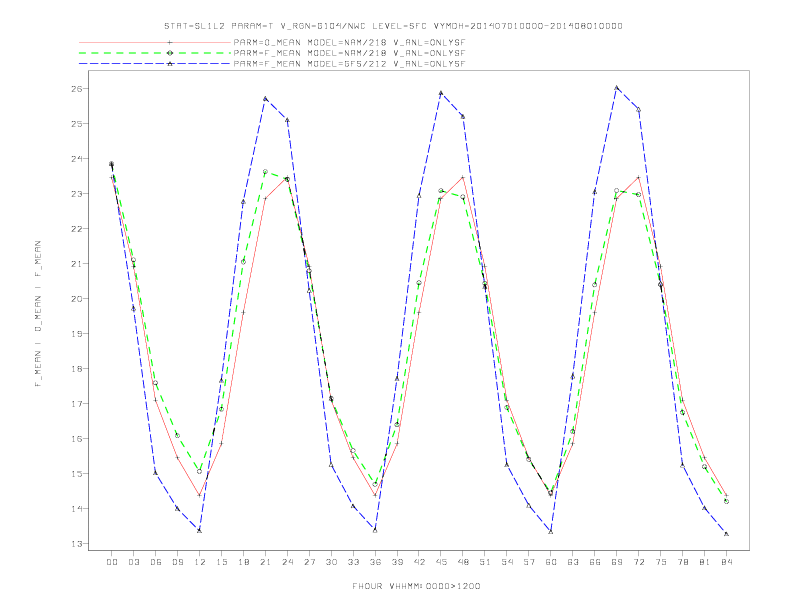
Task: Click the y-axis tick label 22
Action: pos(77,229)
